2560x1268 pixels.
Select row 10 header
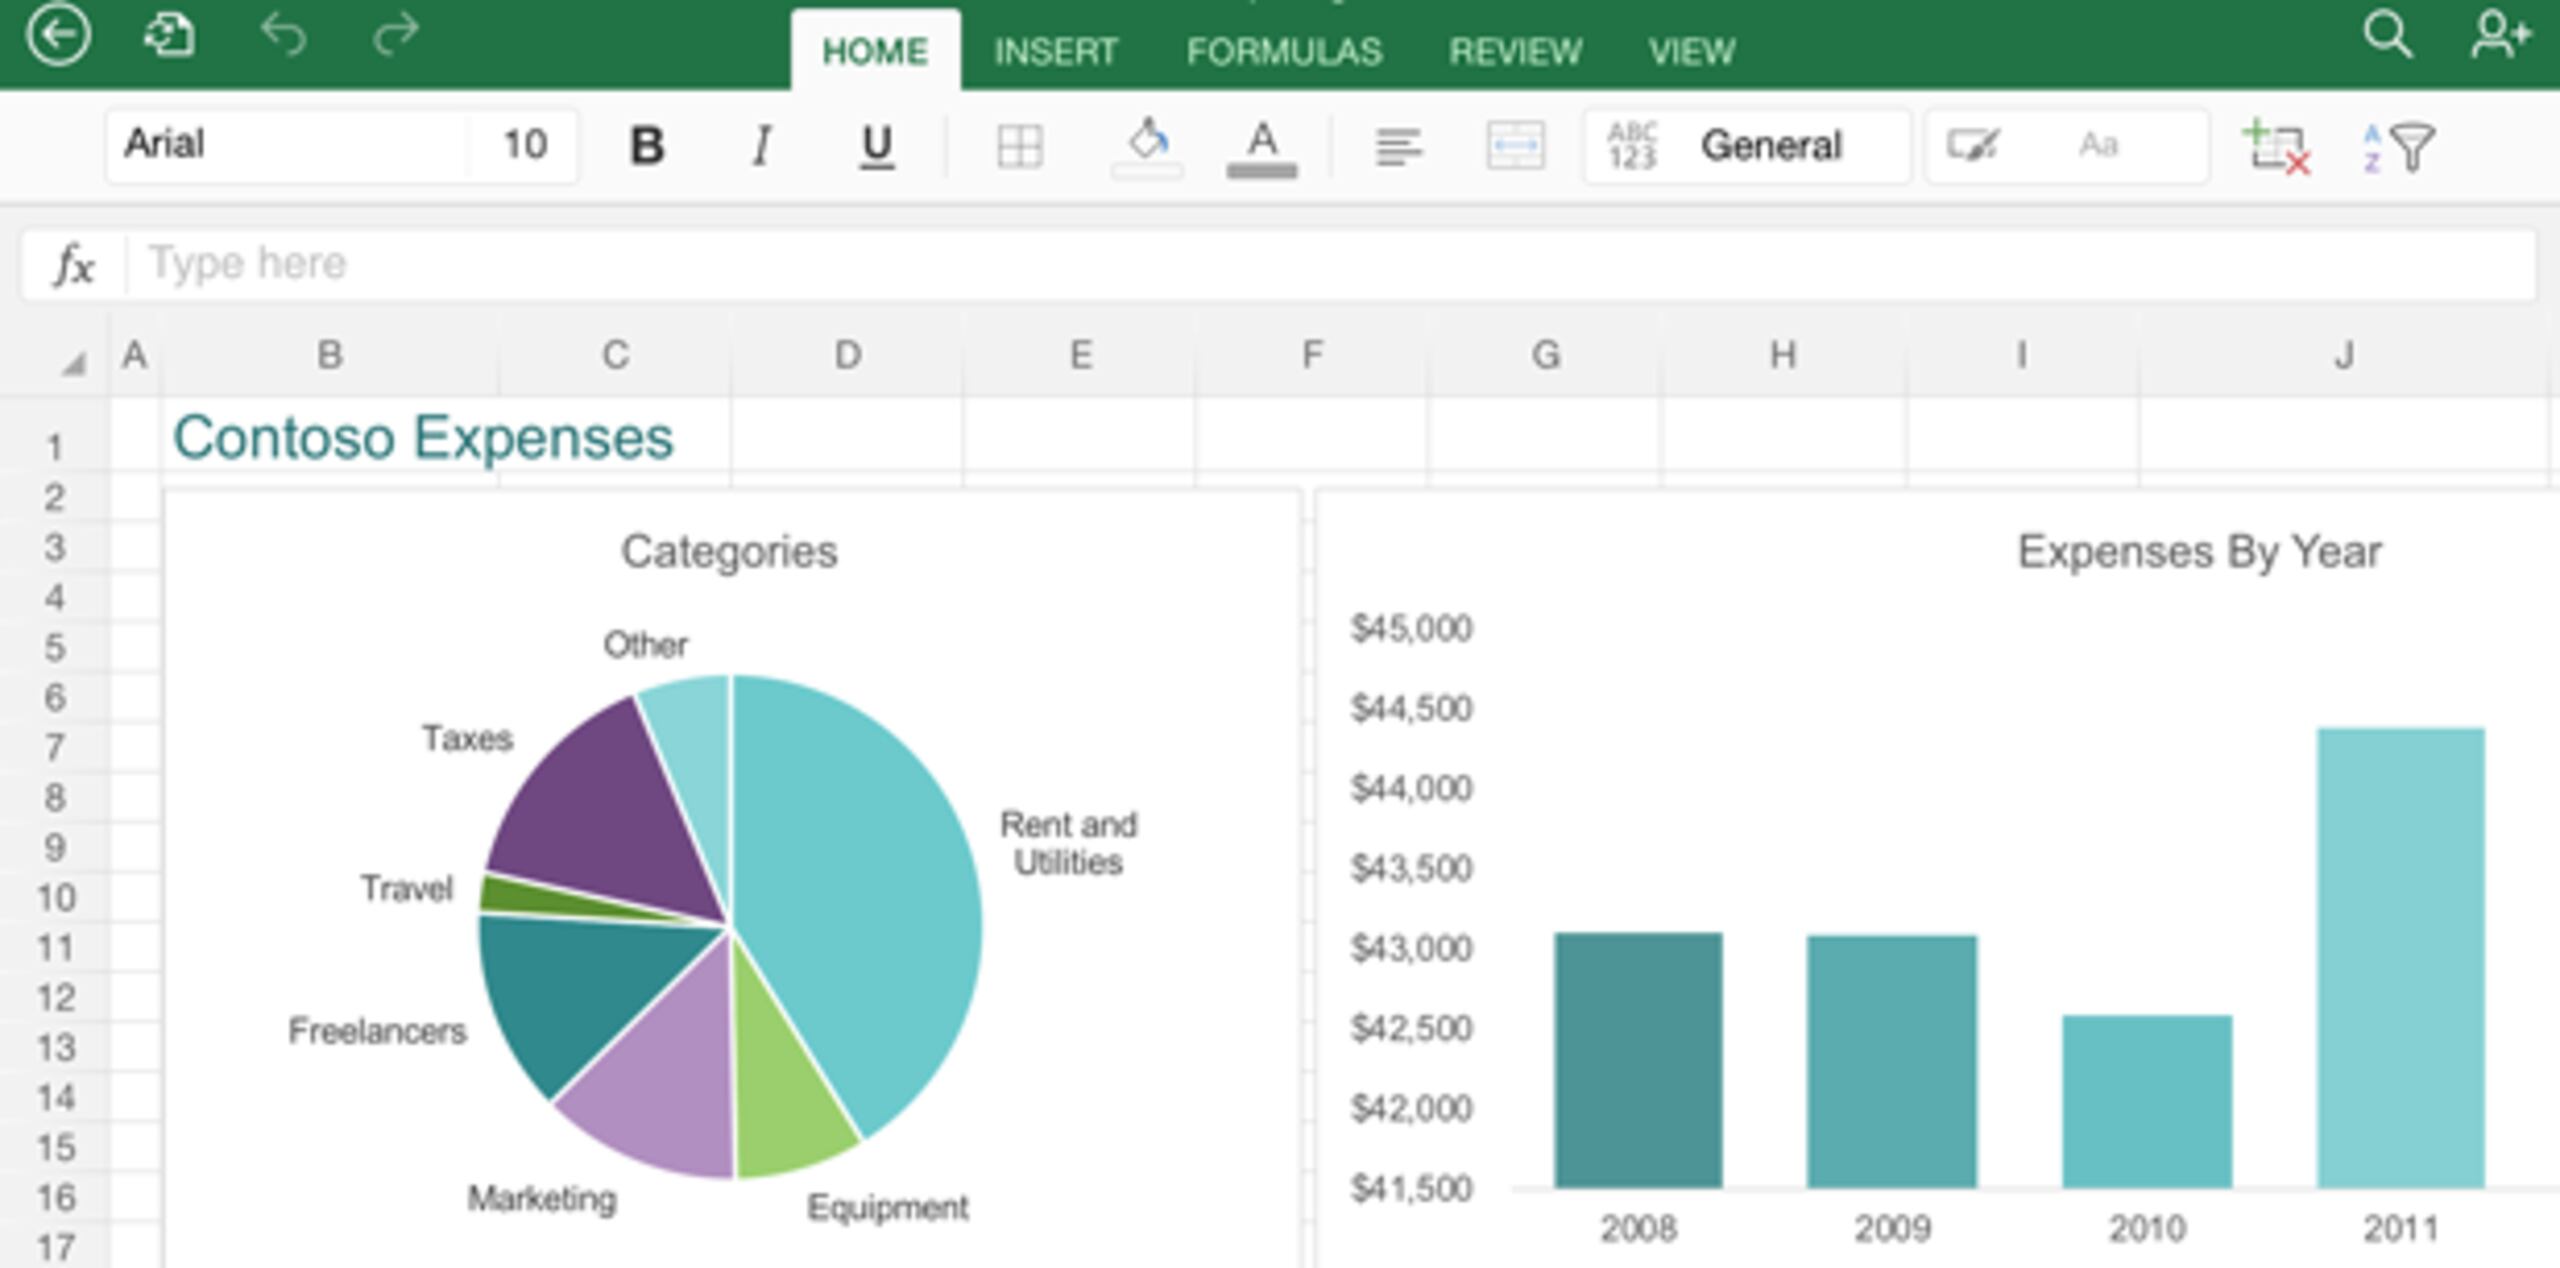pyautogui.click(x=55, y=897)
